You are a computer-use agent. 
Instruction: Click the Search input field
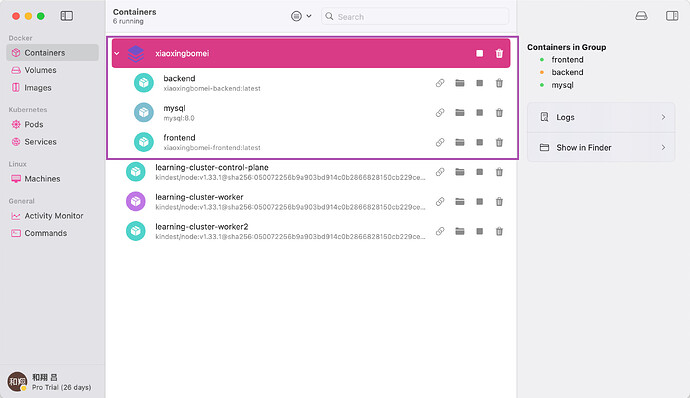point(415,17)
